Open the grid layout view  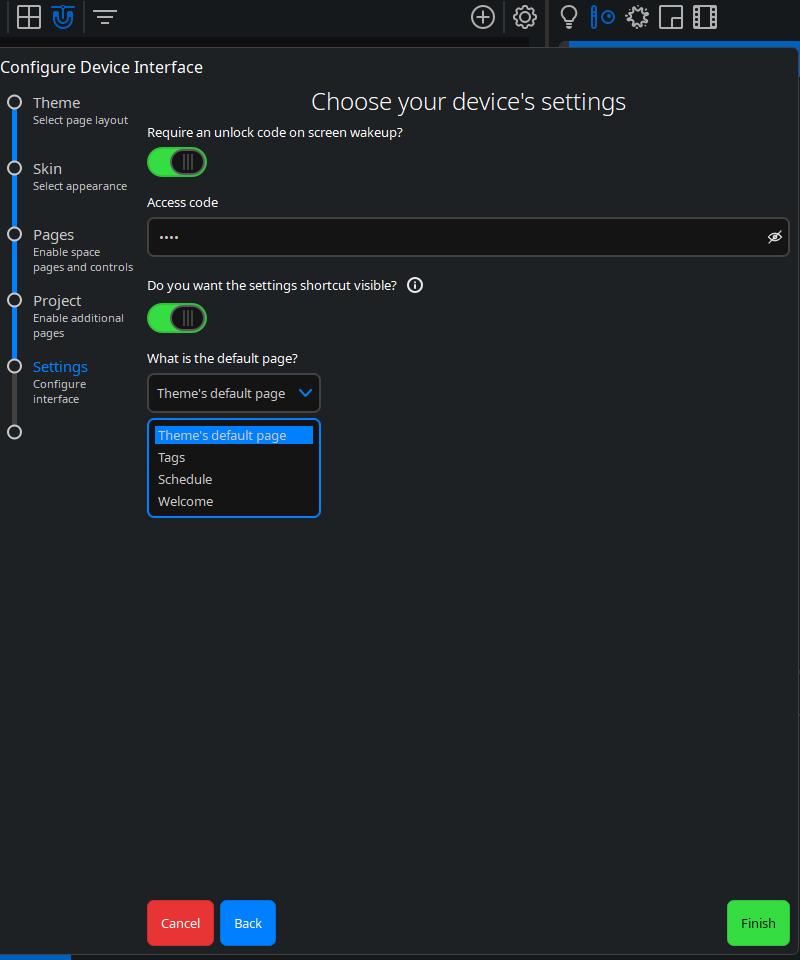(28, 17)
